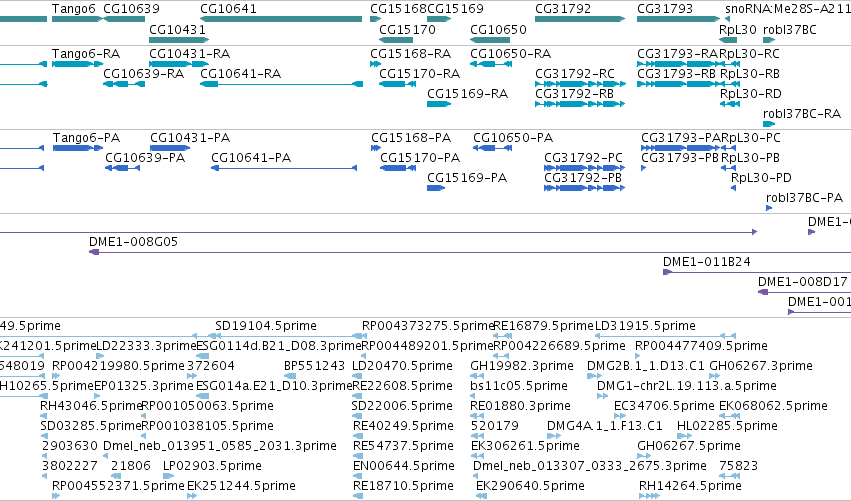Select the CG15170 gene label
The width and height of the screenshot is (851, 501).
[x=408, y=29]
